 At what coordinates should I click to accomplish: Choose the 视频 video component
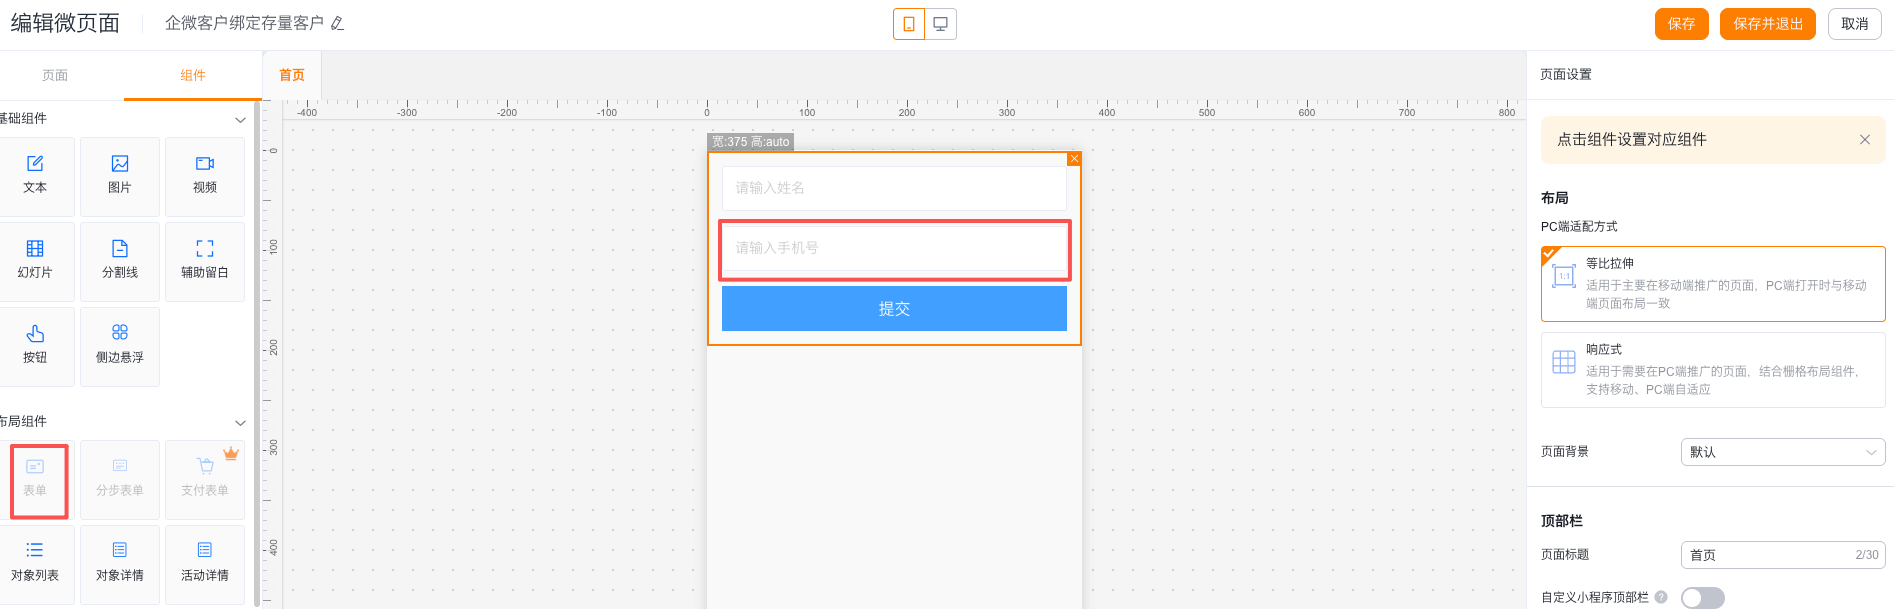coord(205,175)
